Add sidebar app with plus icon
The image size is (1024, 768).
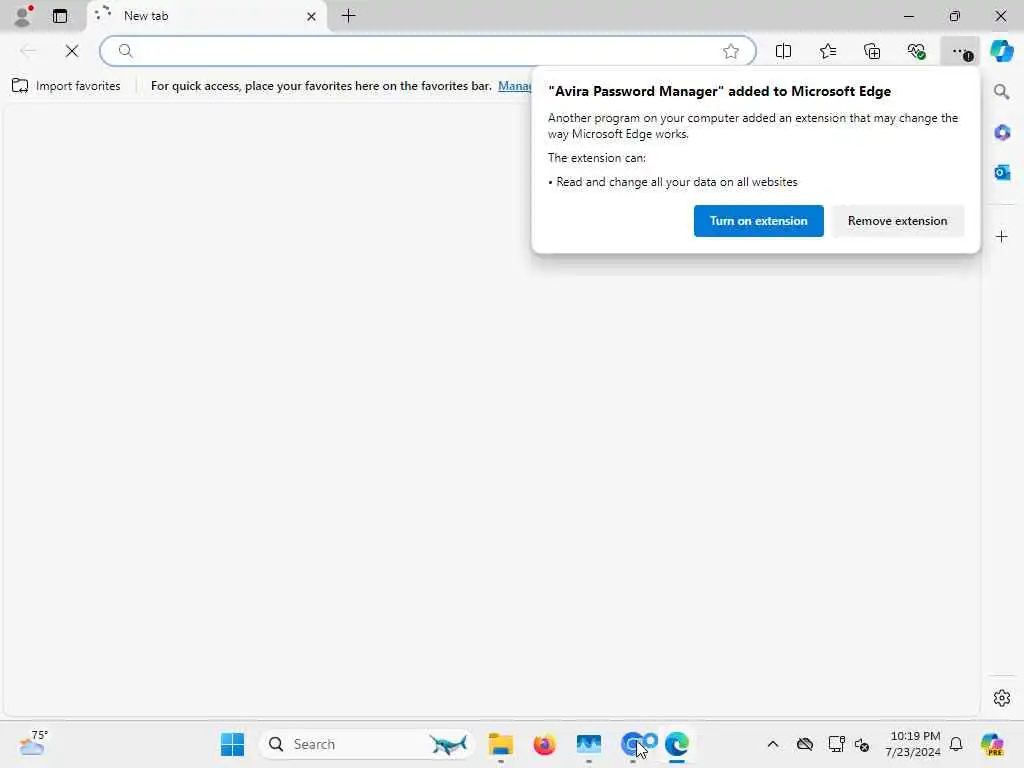(1002, 236)
